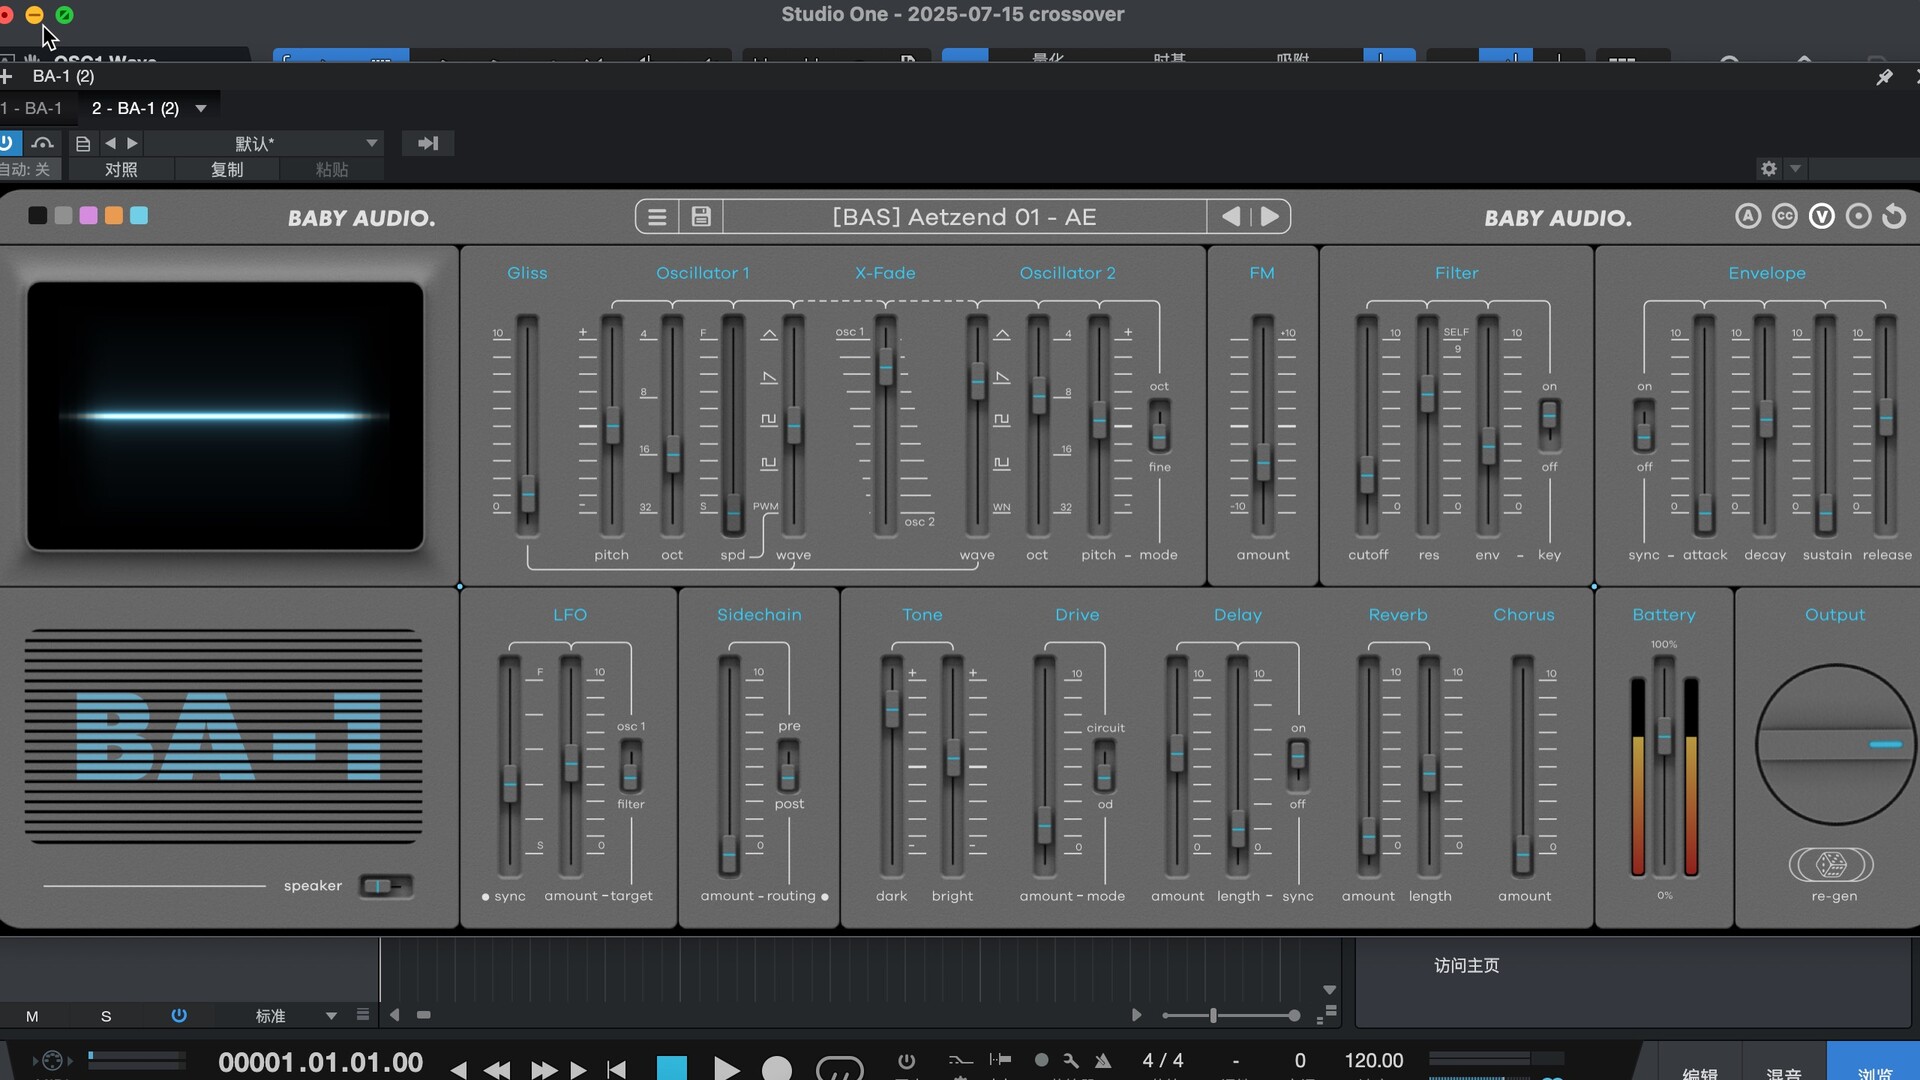Click the Record button in the transport
Screen dimensions: 1920x1080
[x=776, y=1069]
